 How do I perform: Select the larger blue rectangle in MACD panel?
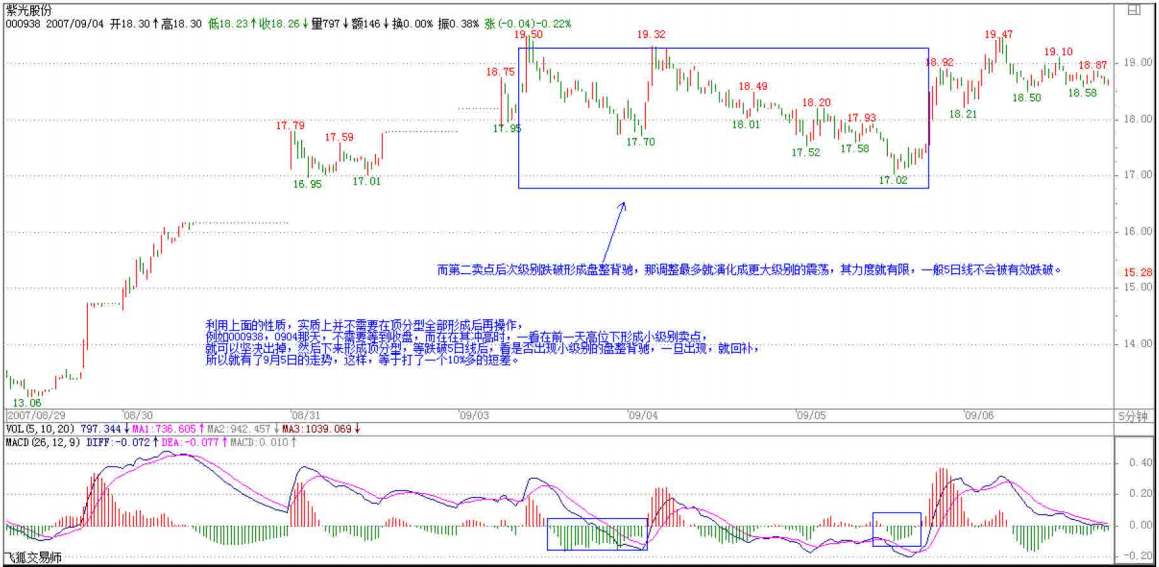coord(597,534)
